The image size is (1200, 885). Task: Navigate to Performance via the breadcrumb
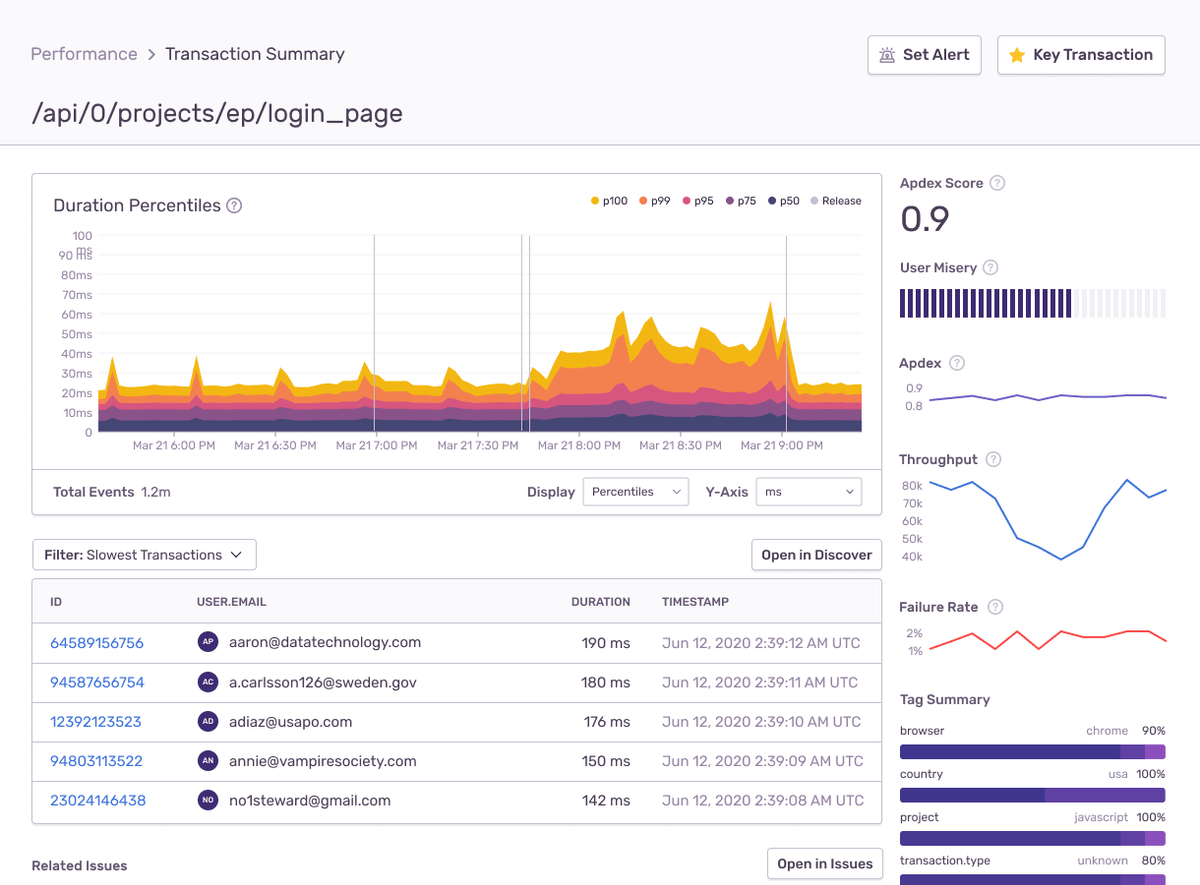pyautogui.click(x=84, y=54)
